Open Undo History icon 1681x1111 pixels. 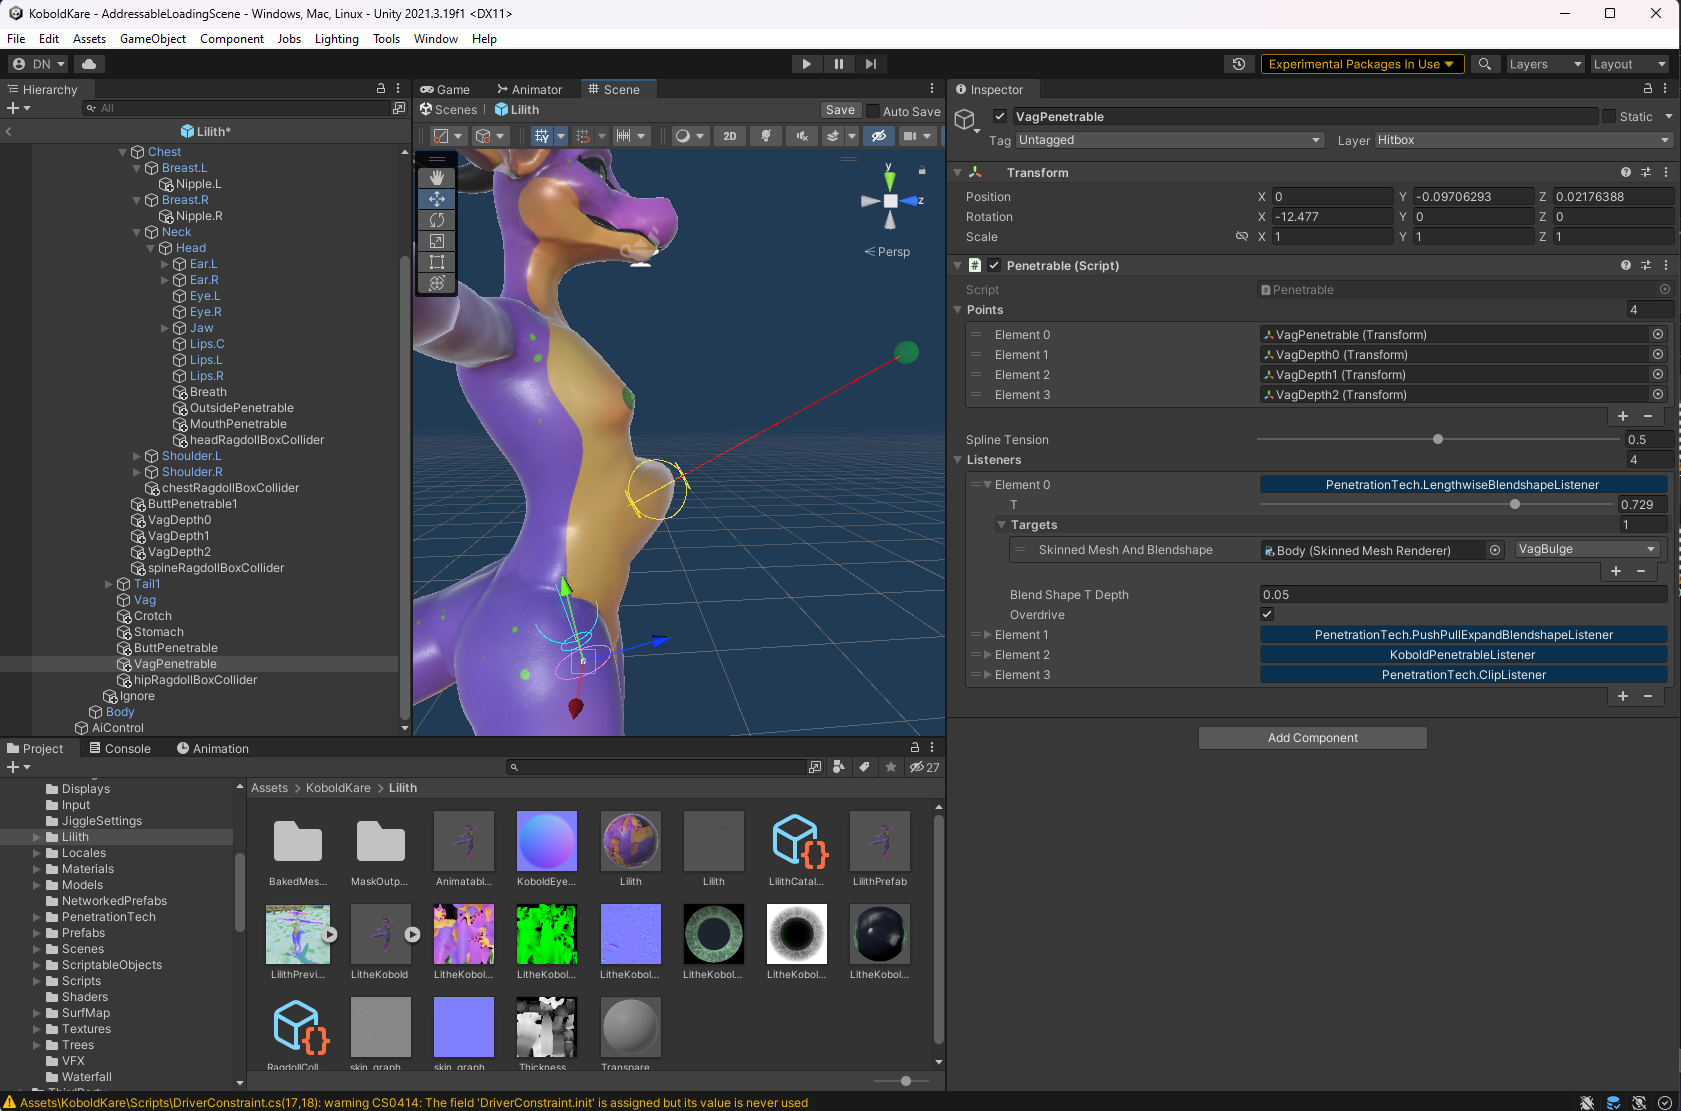coord(1239,64)
